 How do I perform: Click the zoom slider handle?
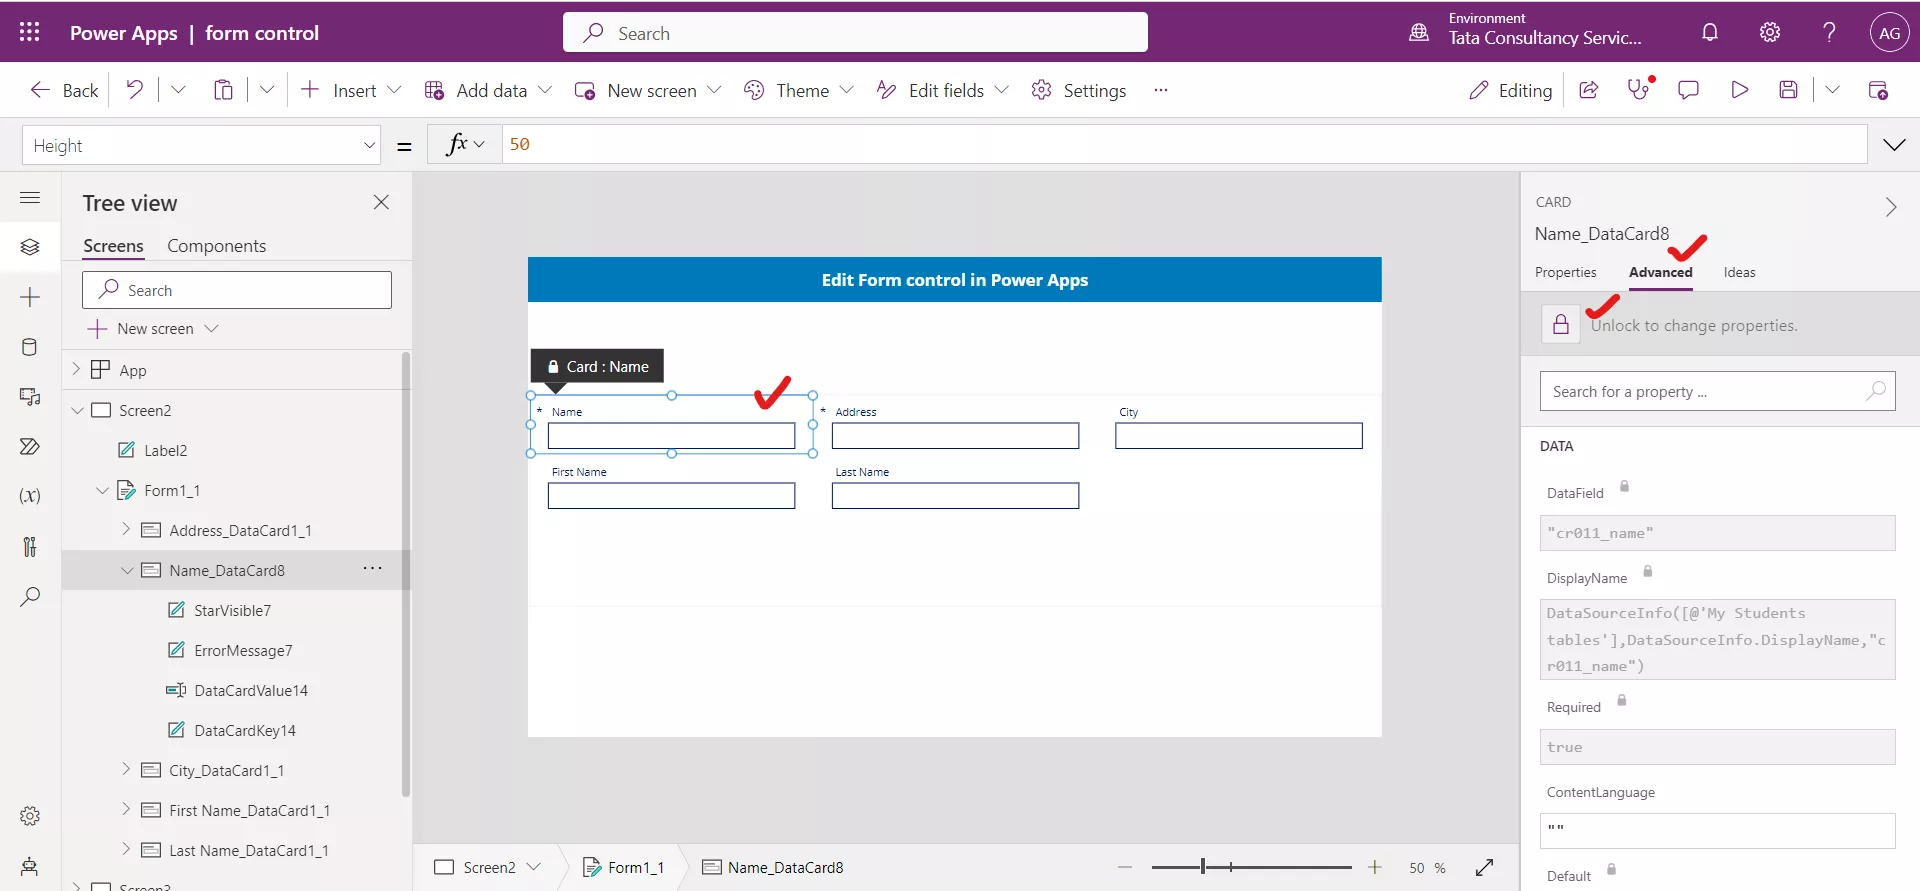click(x=1202, y=867)
